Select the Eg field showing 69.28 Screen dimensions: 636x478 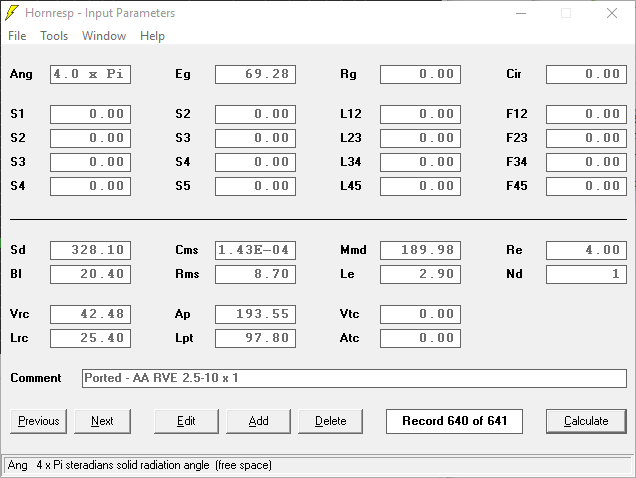[256, 74]
